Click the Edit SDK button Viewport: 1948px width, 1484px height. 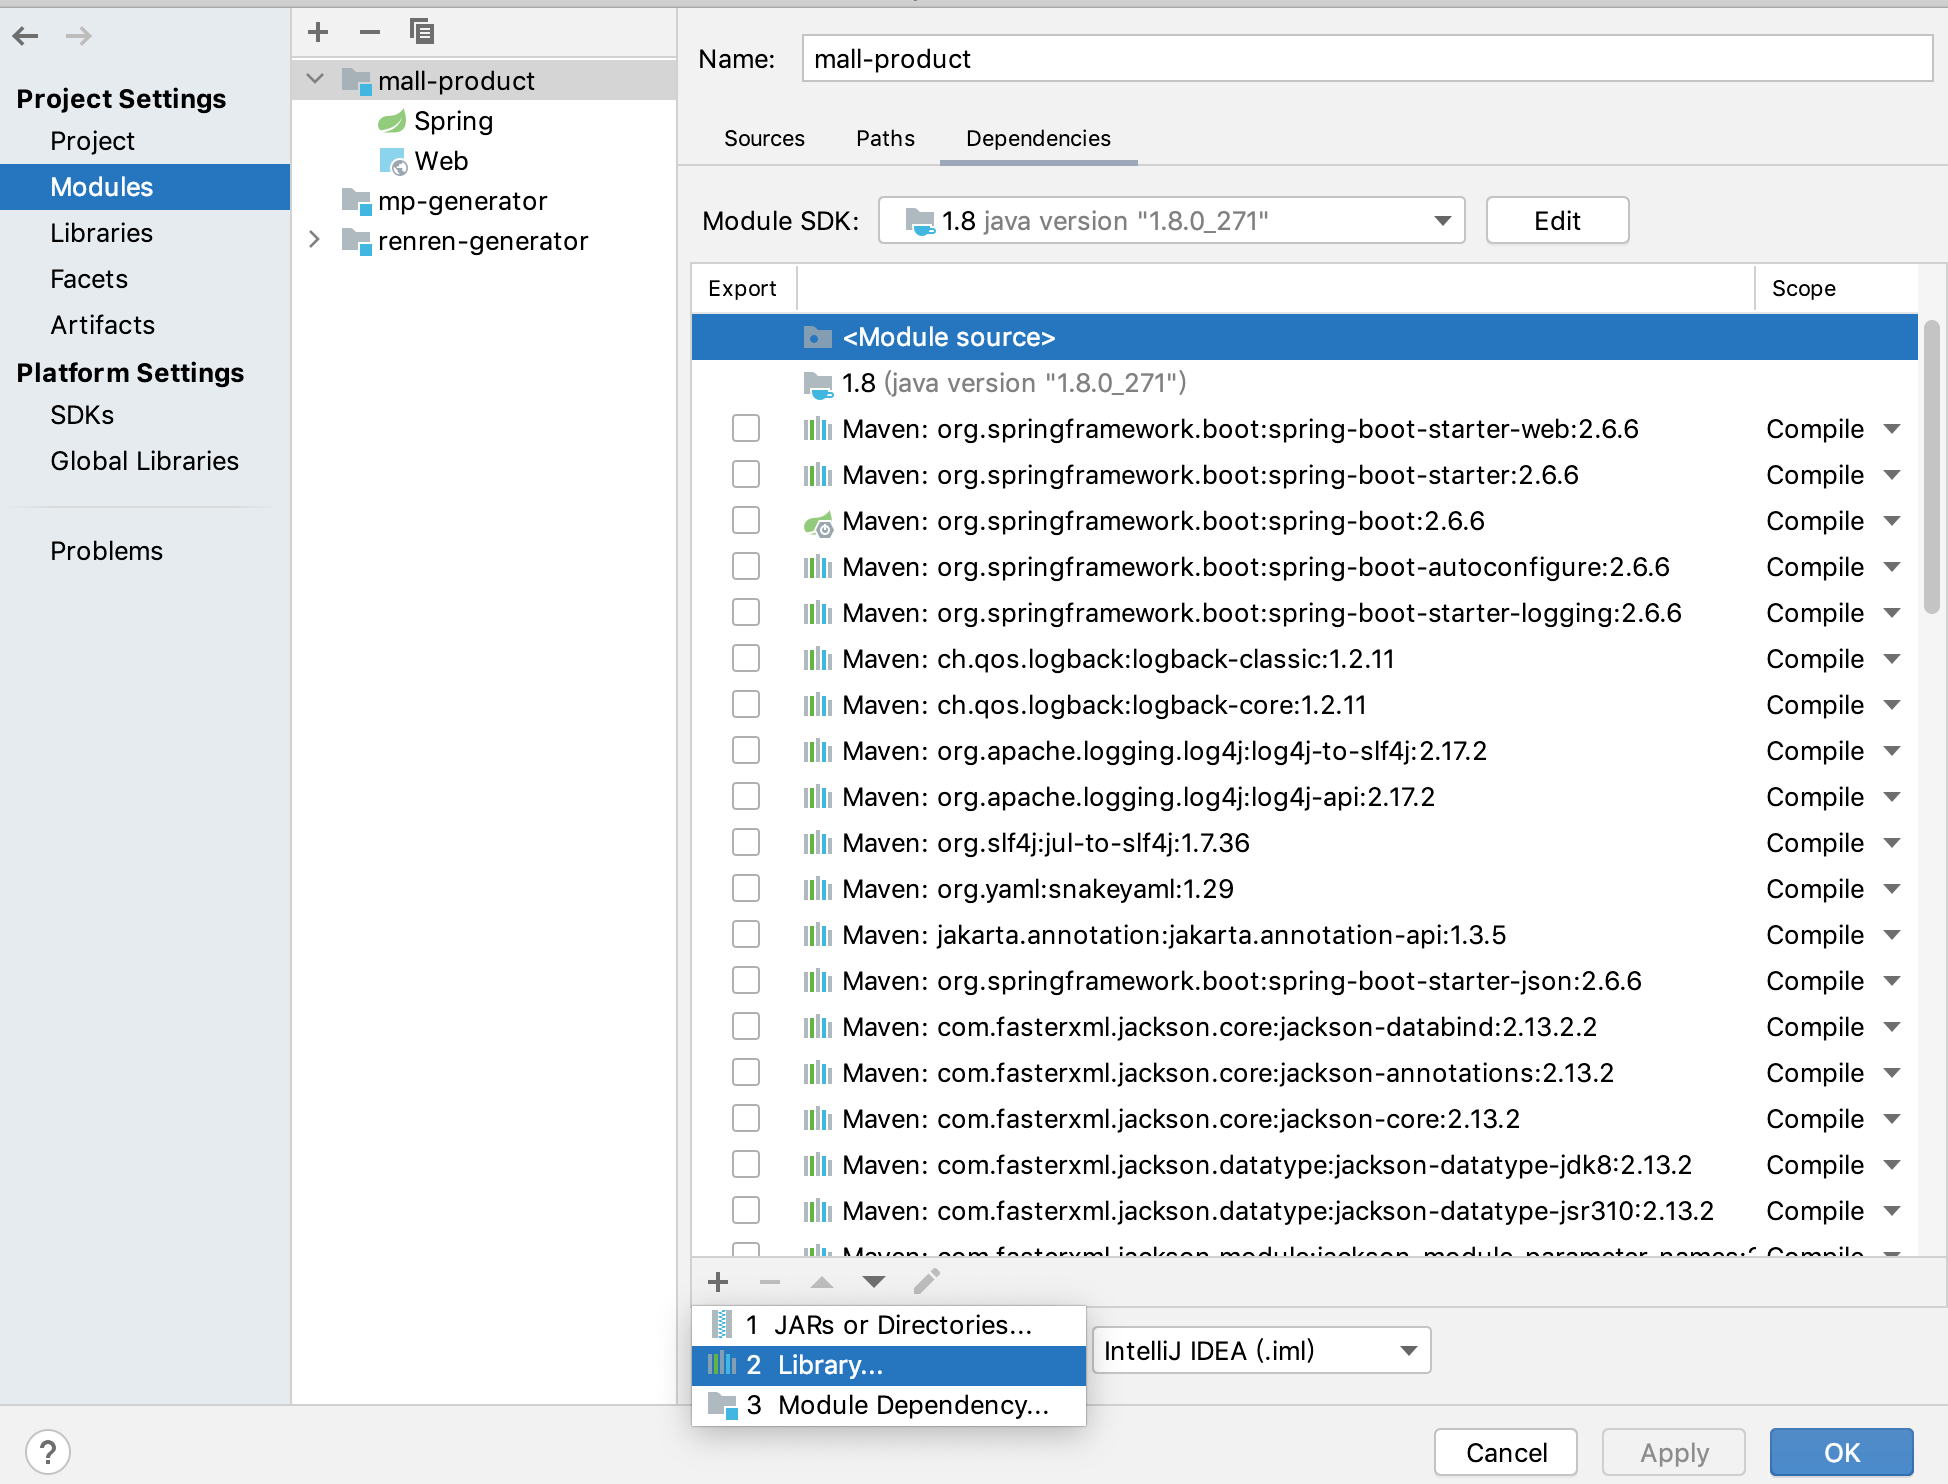point(1557,220)
